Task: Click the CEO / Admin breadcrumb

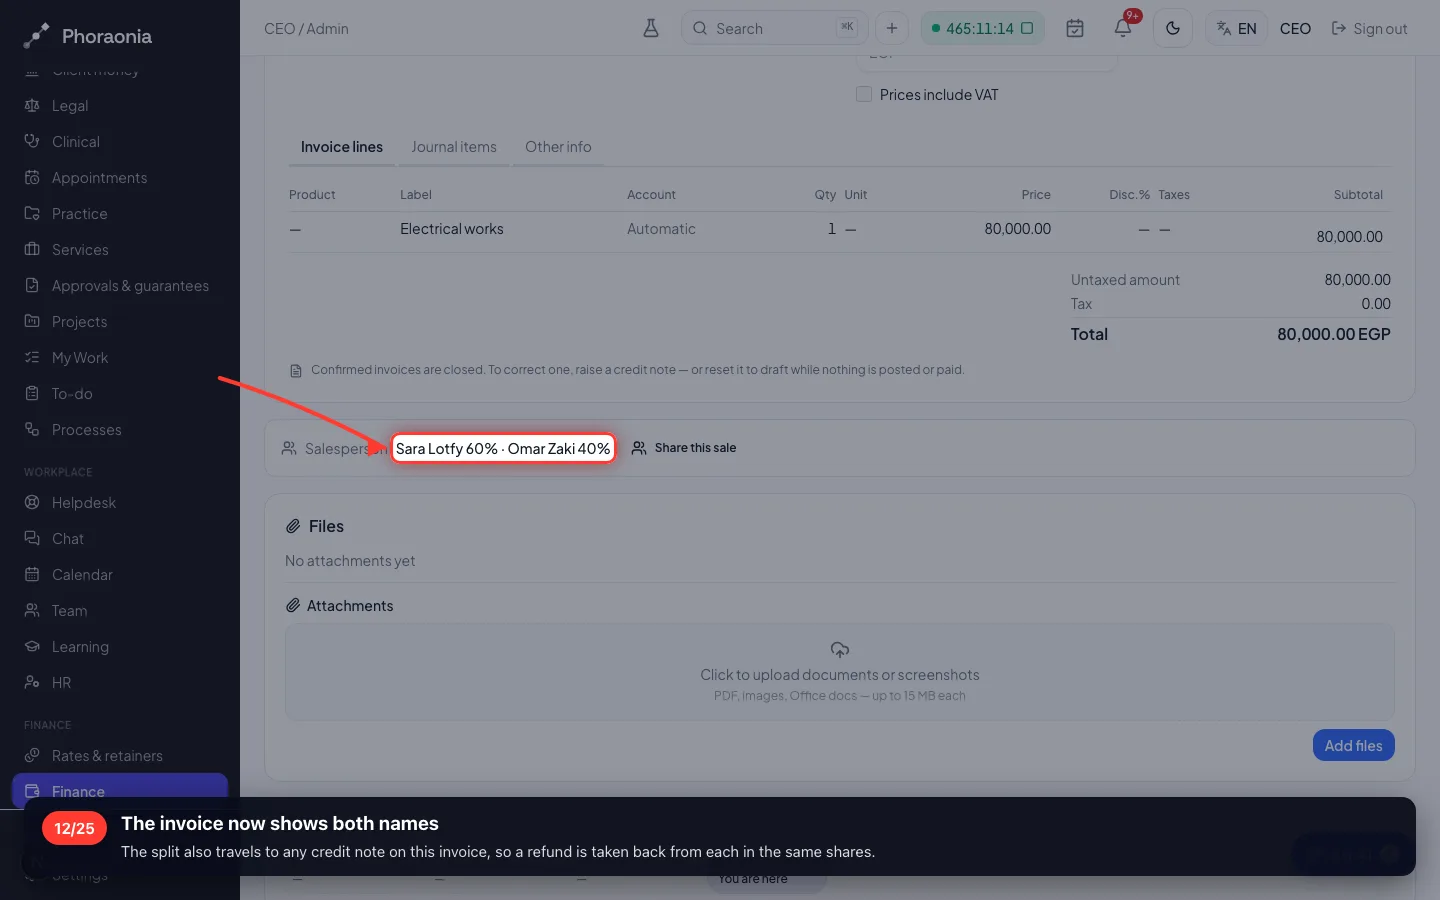Action: pyautogui.click(x=306, y=28)
